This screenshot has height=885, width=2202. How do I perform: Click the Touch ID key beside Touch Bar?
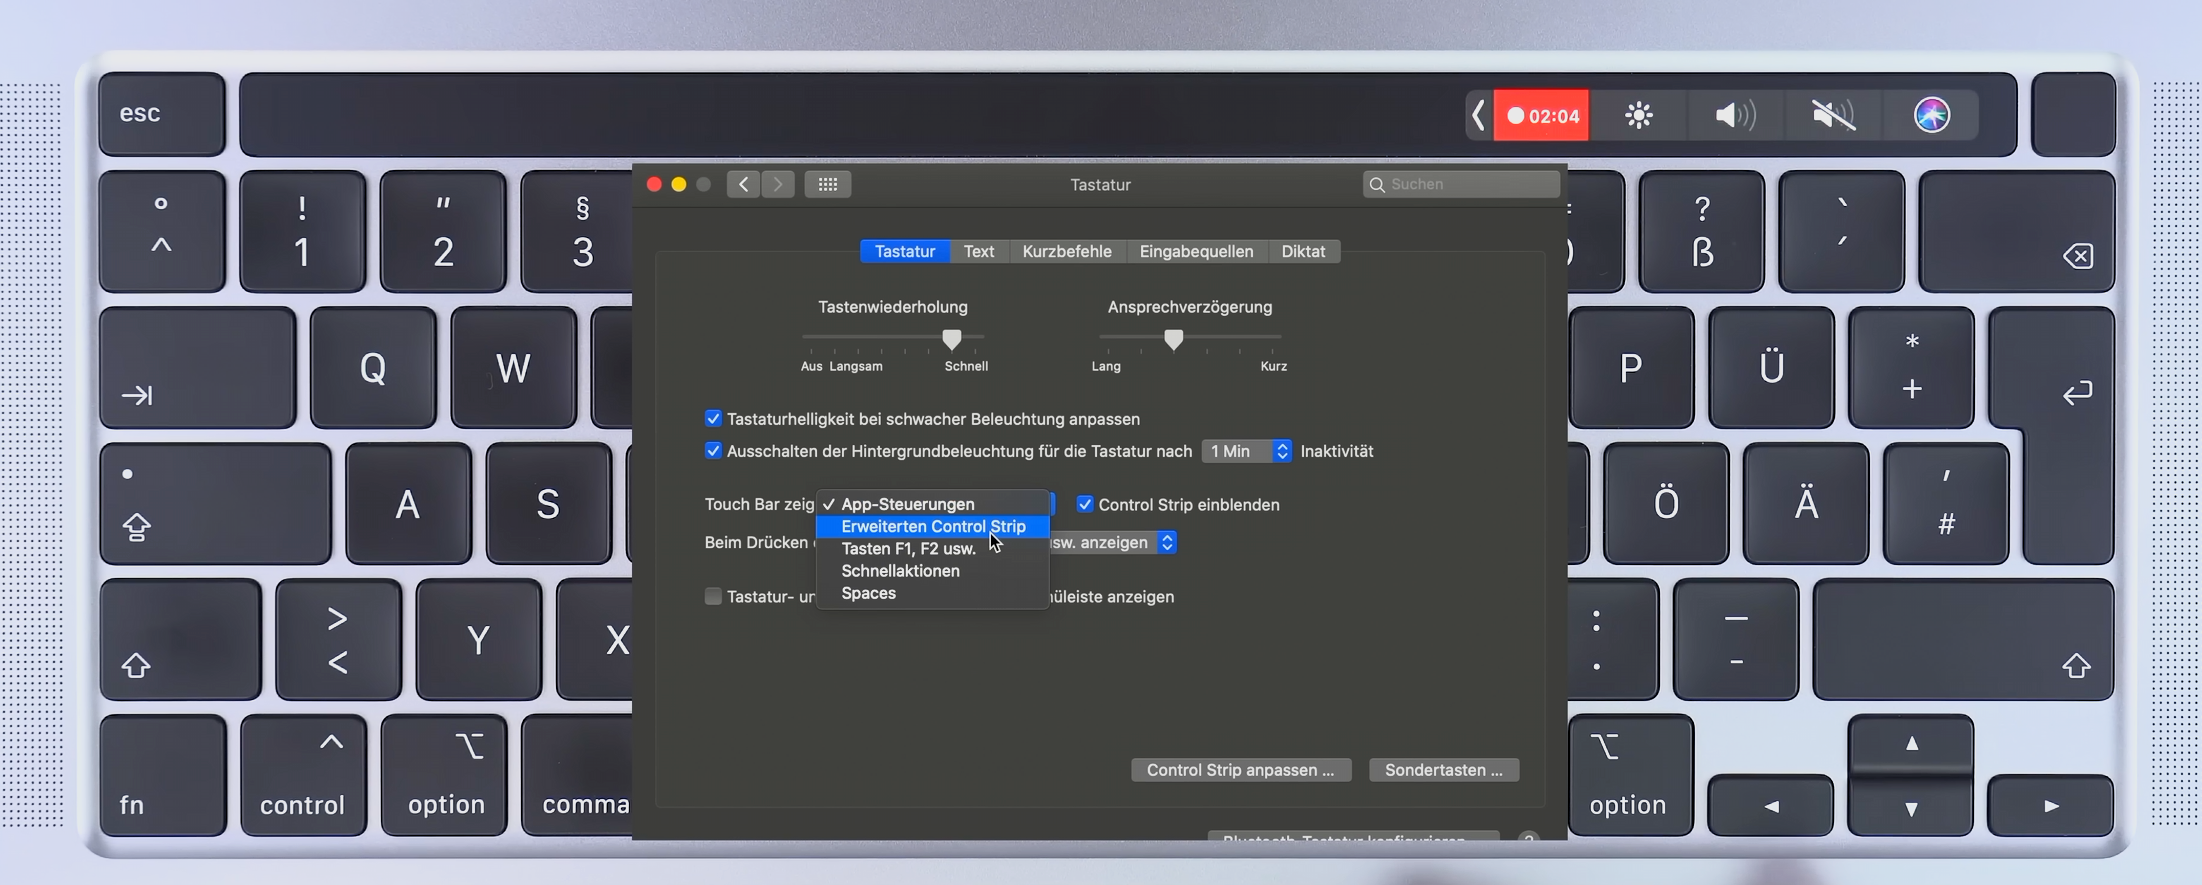tap(2074, 114)
